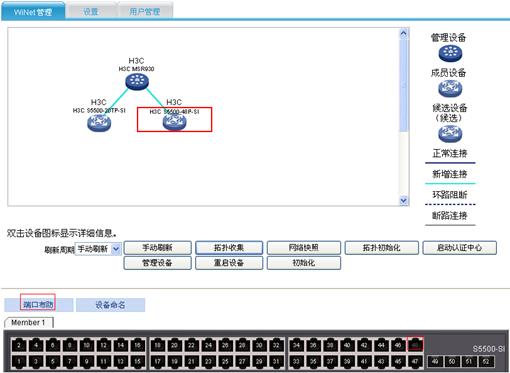The image size is (510, 373).
Task: Open the 设备命名 section
Action: click(110, 305)
